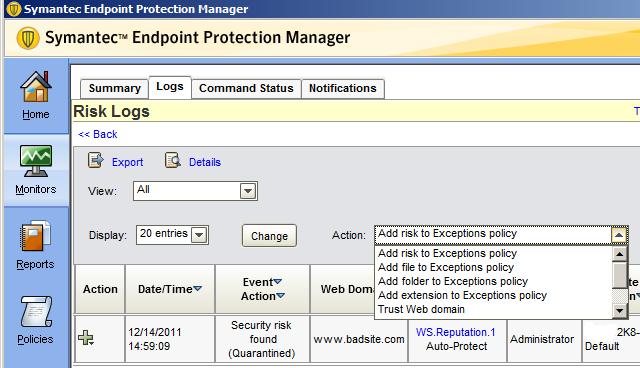Click the Change button
The height and width of the screenshot is (368, 640).
coord(269,236)
